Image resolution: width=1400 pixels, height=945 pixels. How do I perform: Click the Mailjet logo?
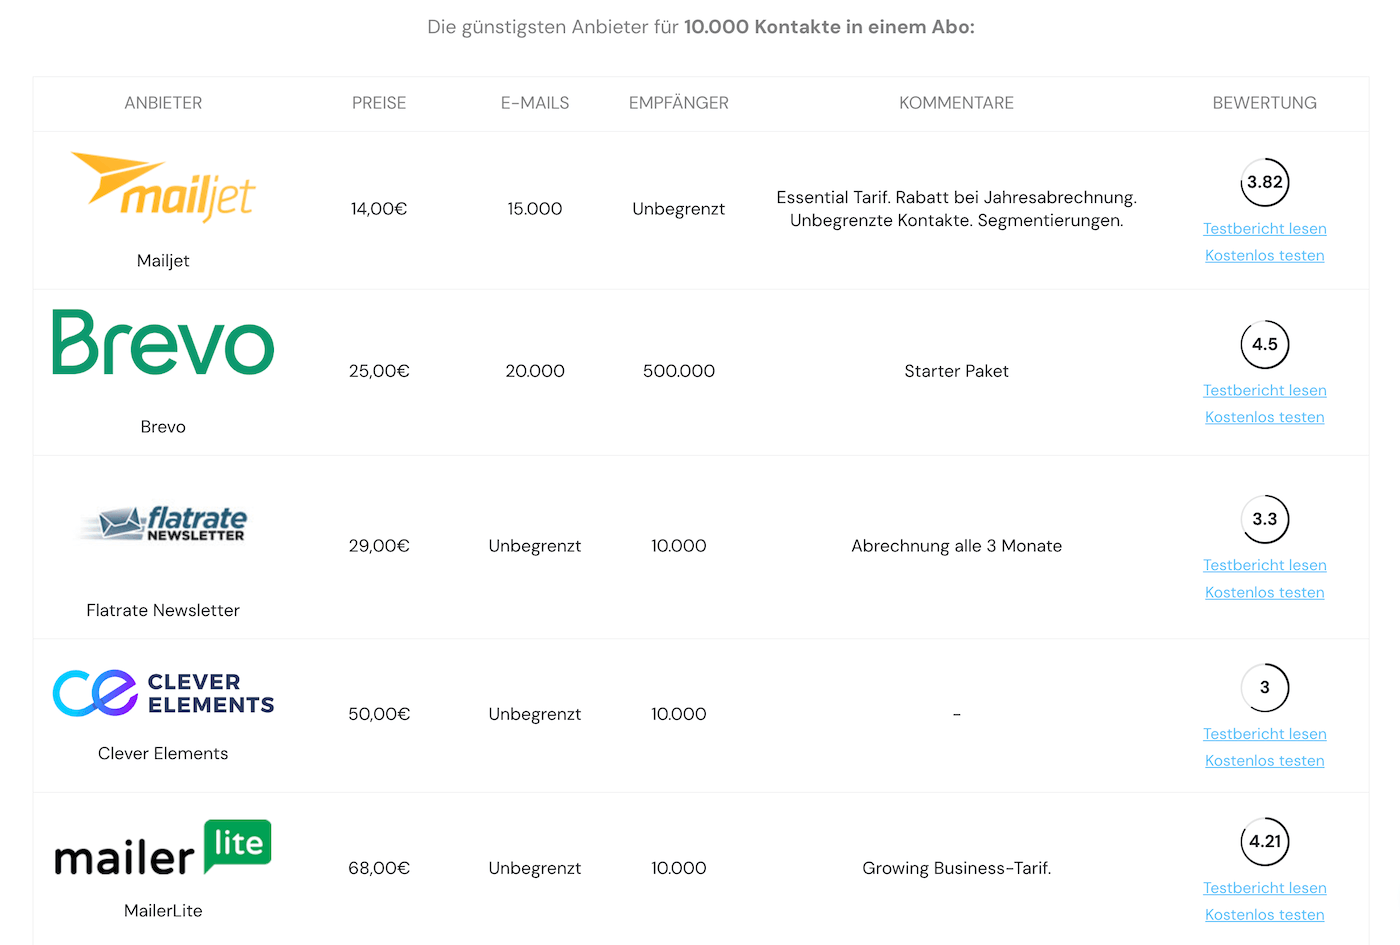pyautogui.click(x=163, y=187)
